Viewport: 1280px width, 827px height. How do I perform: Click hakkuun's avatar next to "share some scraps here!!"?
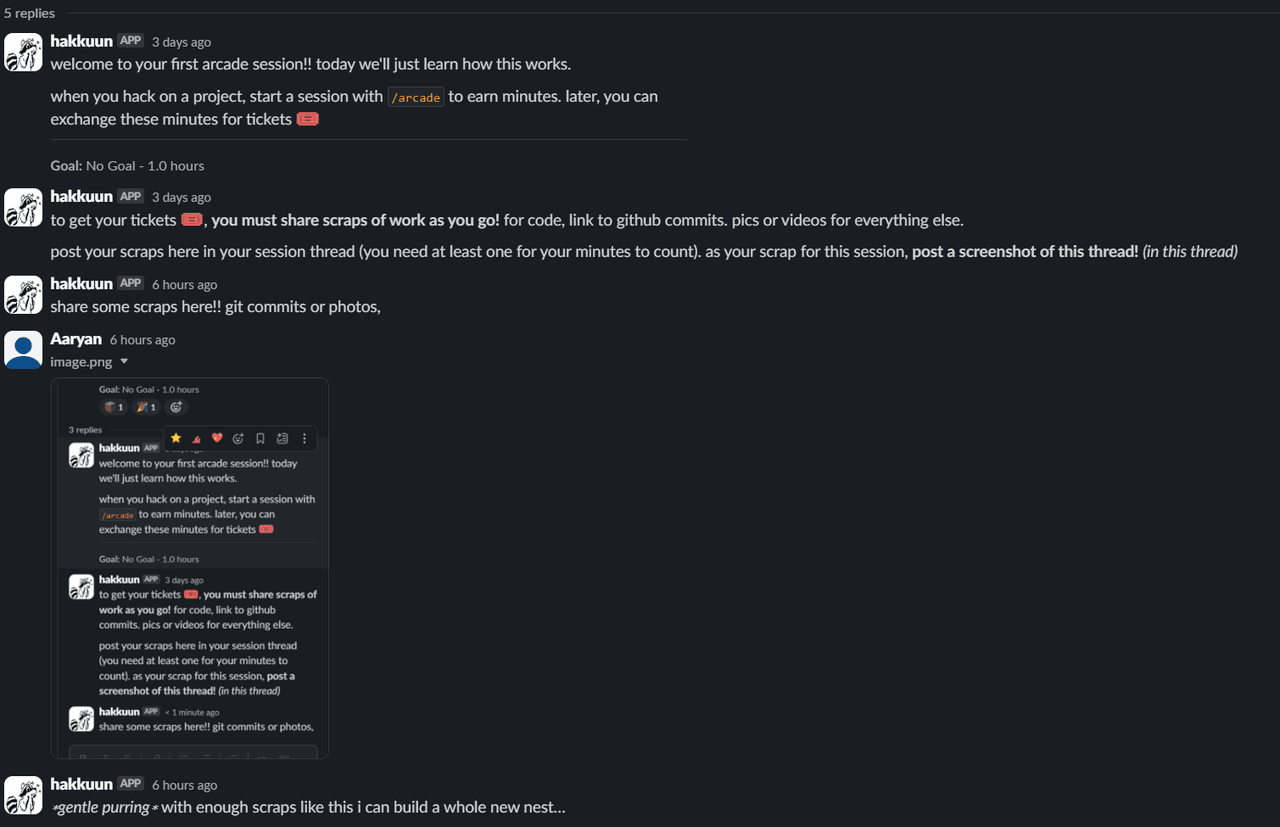click(23, 295)
